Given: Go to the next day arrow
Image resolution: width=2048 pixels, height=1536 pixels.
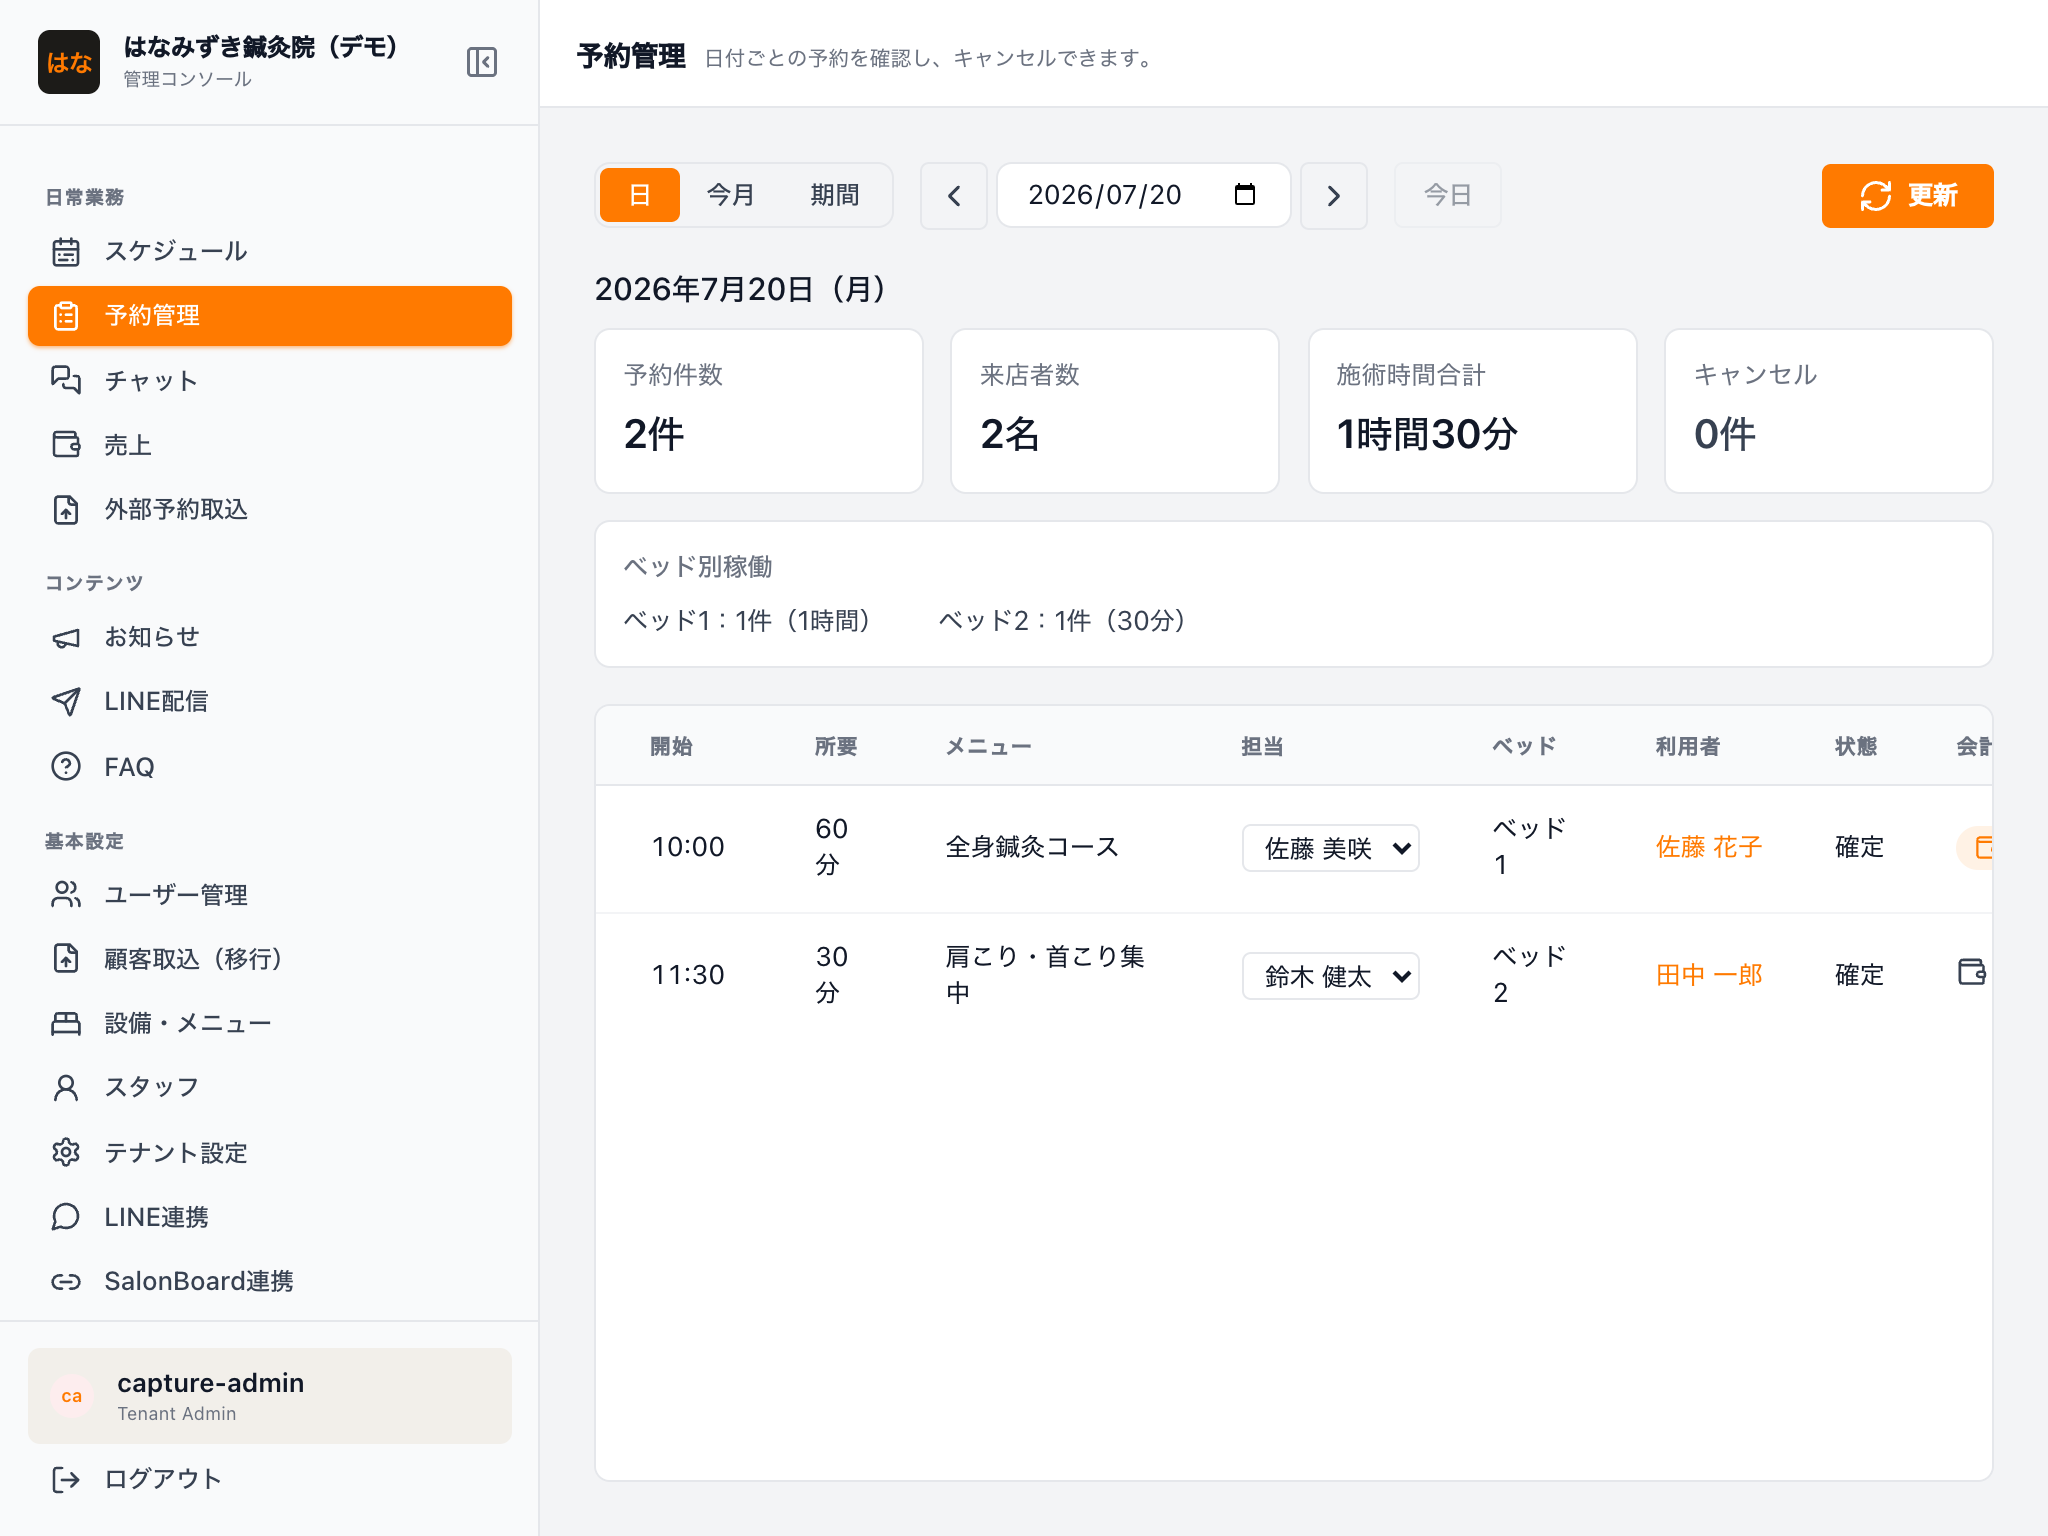Looking at the screenshot, I should click(1334, 196).
